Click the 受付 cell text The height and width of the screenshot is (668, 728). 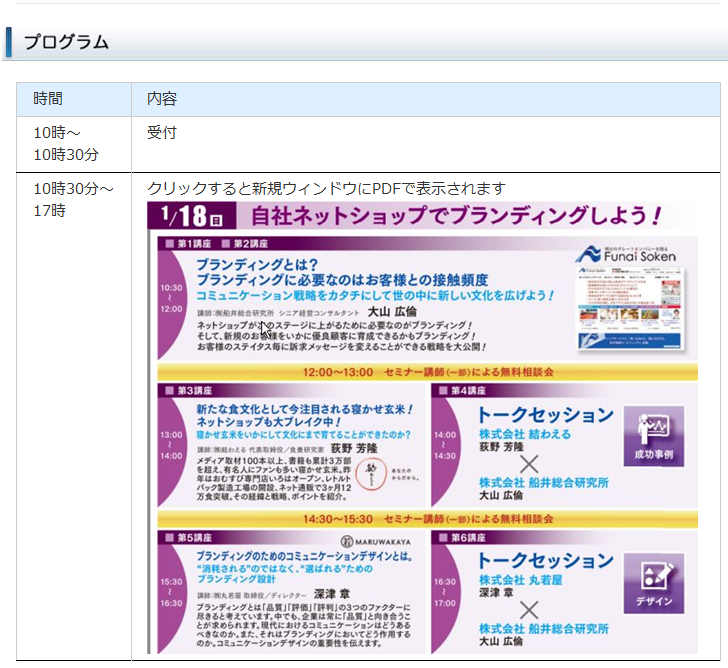point(162,133)
